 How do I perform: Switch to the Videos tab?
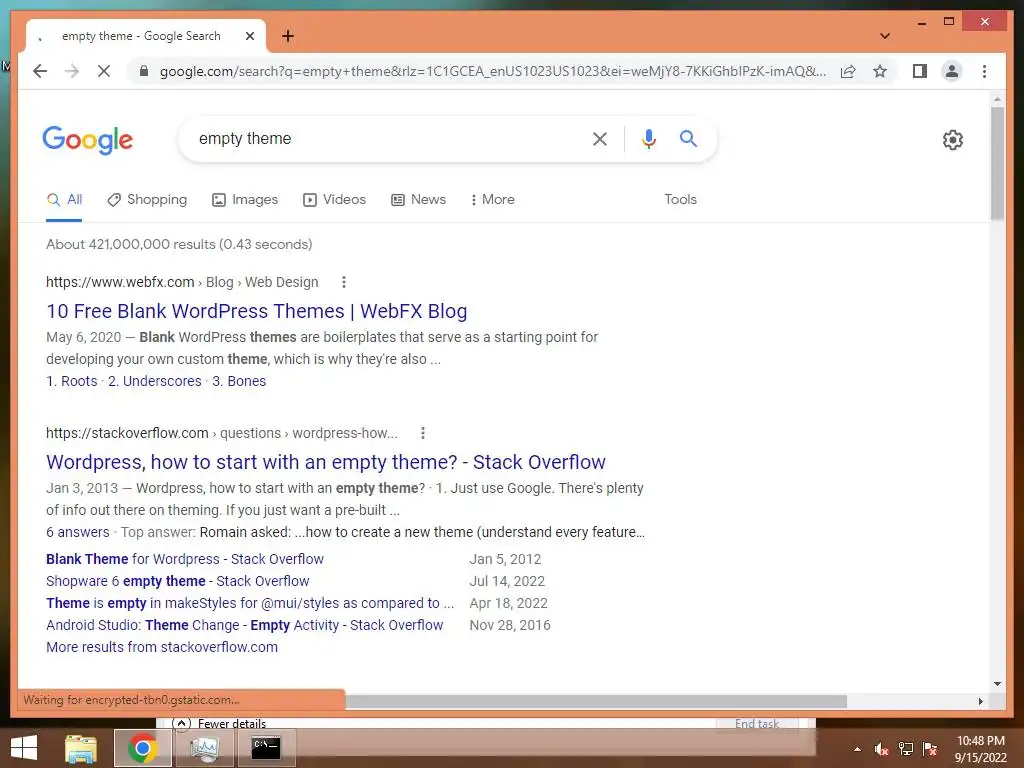pos(334,199)
